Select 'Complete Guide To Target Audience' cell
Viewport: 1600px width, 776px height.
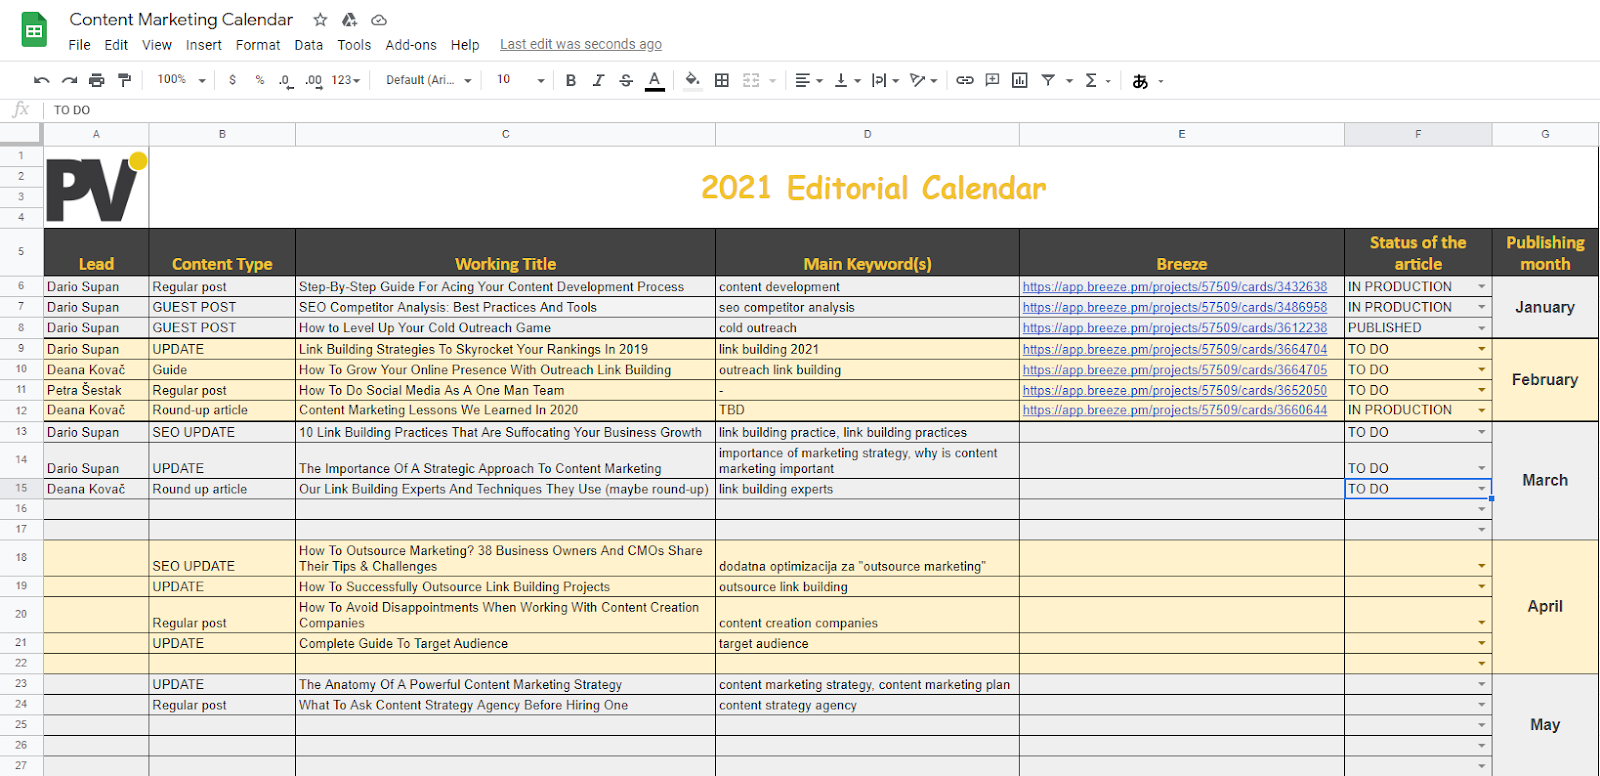[x=505, y=644]
